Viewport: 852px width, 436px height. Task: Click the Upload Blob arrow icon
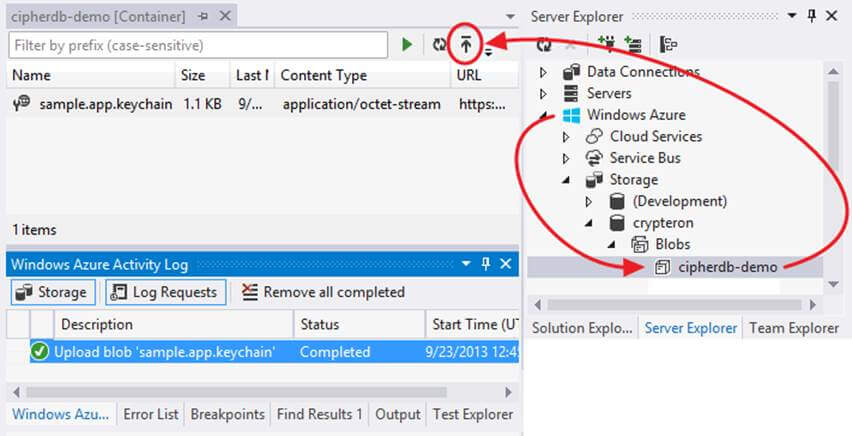[x=466, y=44]
